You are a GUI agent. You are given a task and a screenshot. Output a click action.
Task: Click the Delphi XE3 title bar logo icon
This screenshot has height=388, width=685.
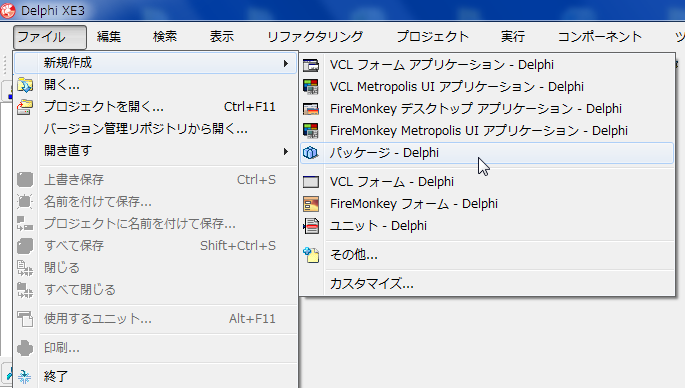click(7, 10)
